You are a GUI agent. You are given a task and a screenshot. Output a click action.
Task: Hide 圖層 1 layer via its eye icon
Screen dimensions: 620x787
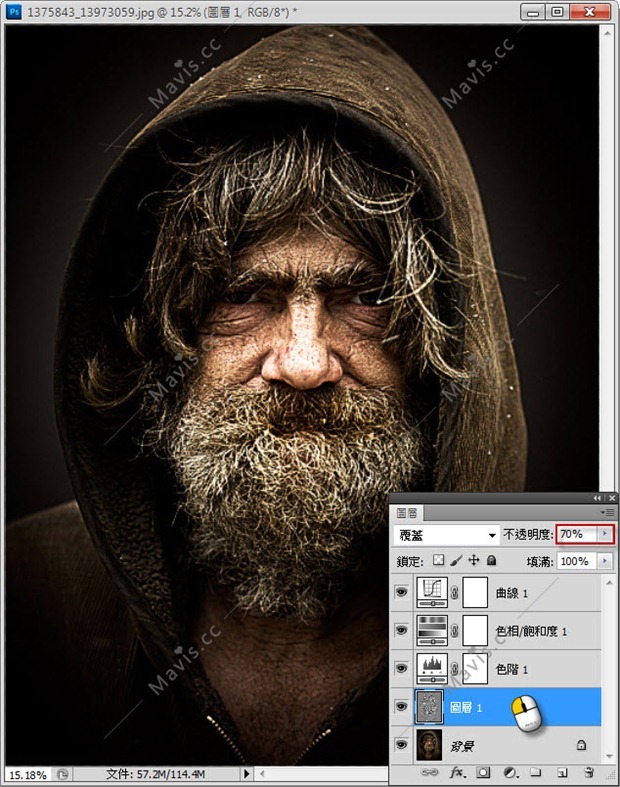click(401, 707)
